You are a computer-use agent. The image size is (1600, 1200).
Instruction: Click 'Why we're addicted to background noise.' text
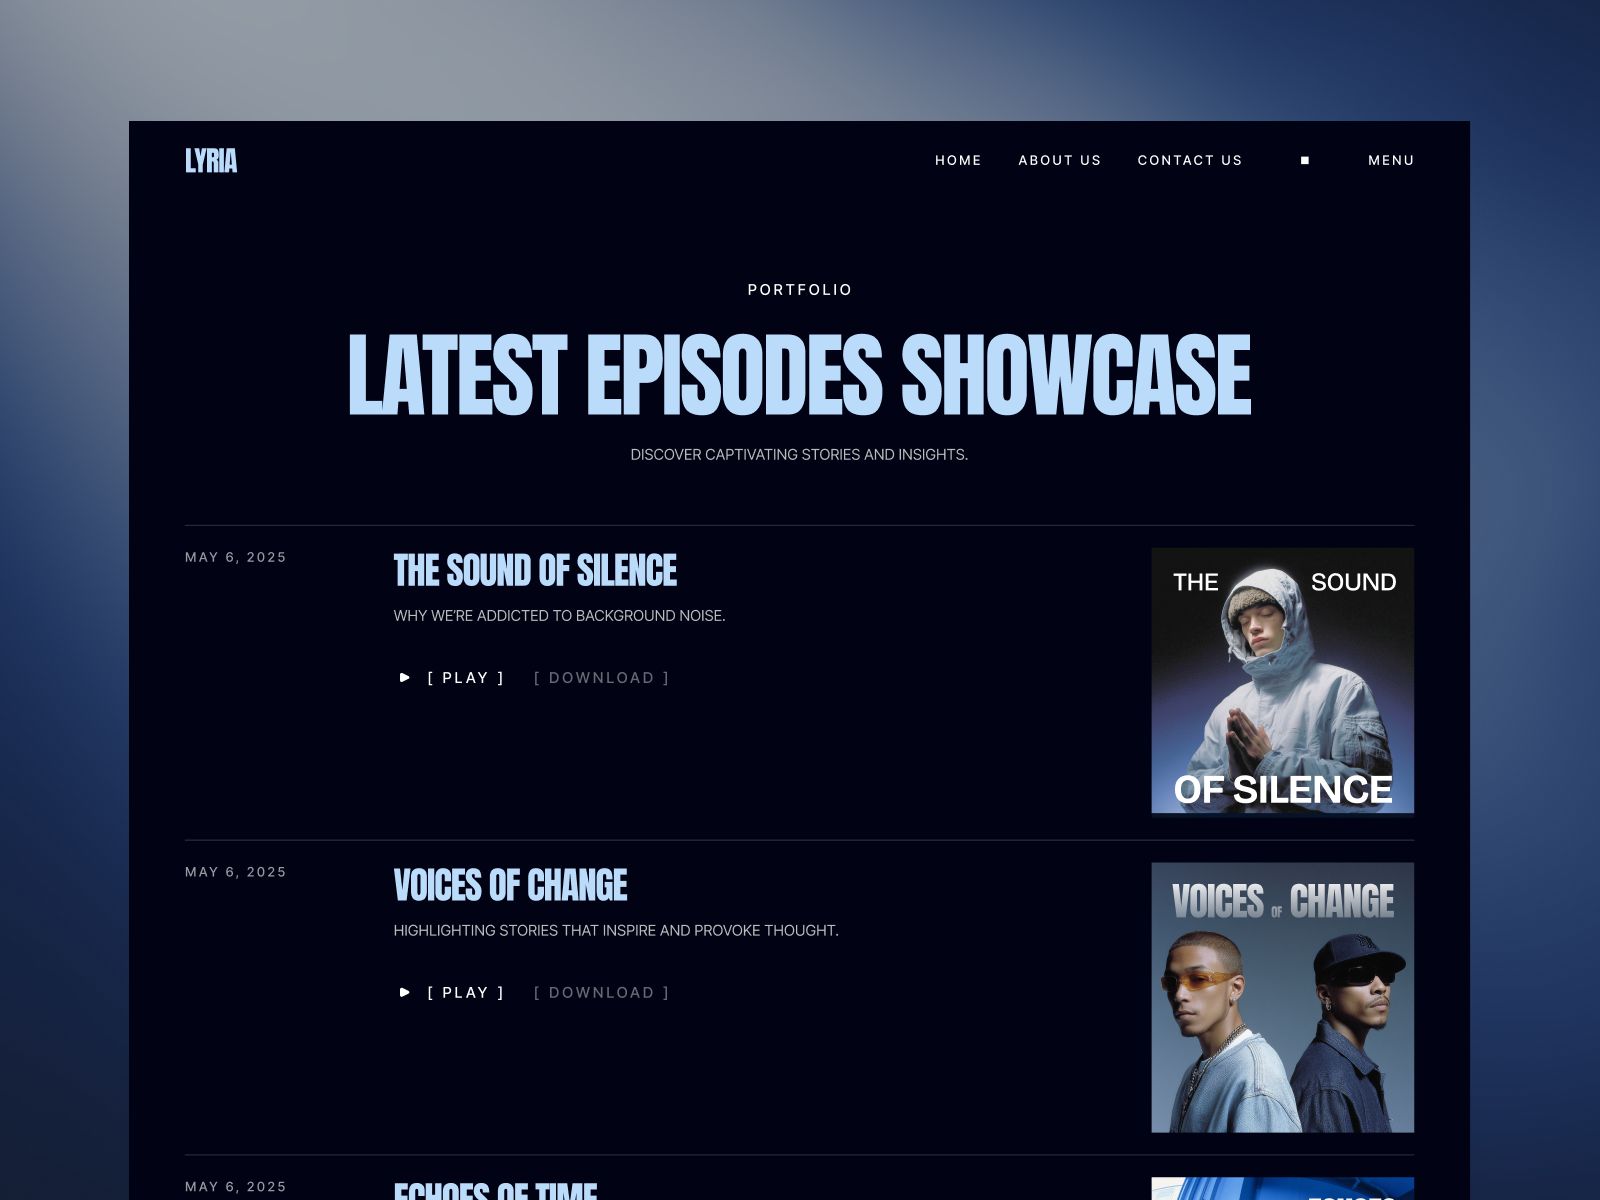[559, 616]
